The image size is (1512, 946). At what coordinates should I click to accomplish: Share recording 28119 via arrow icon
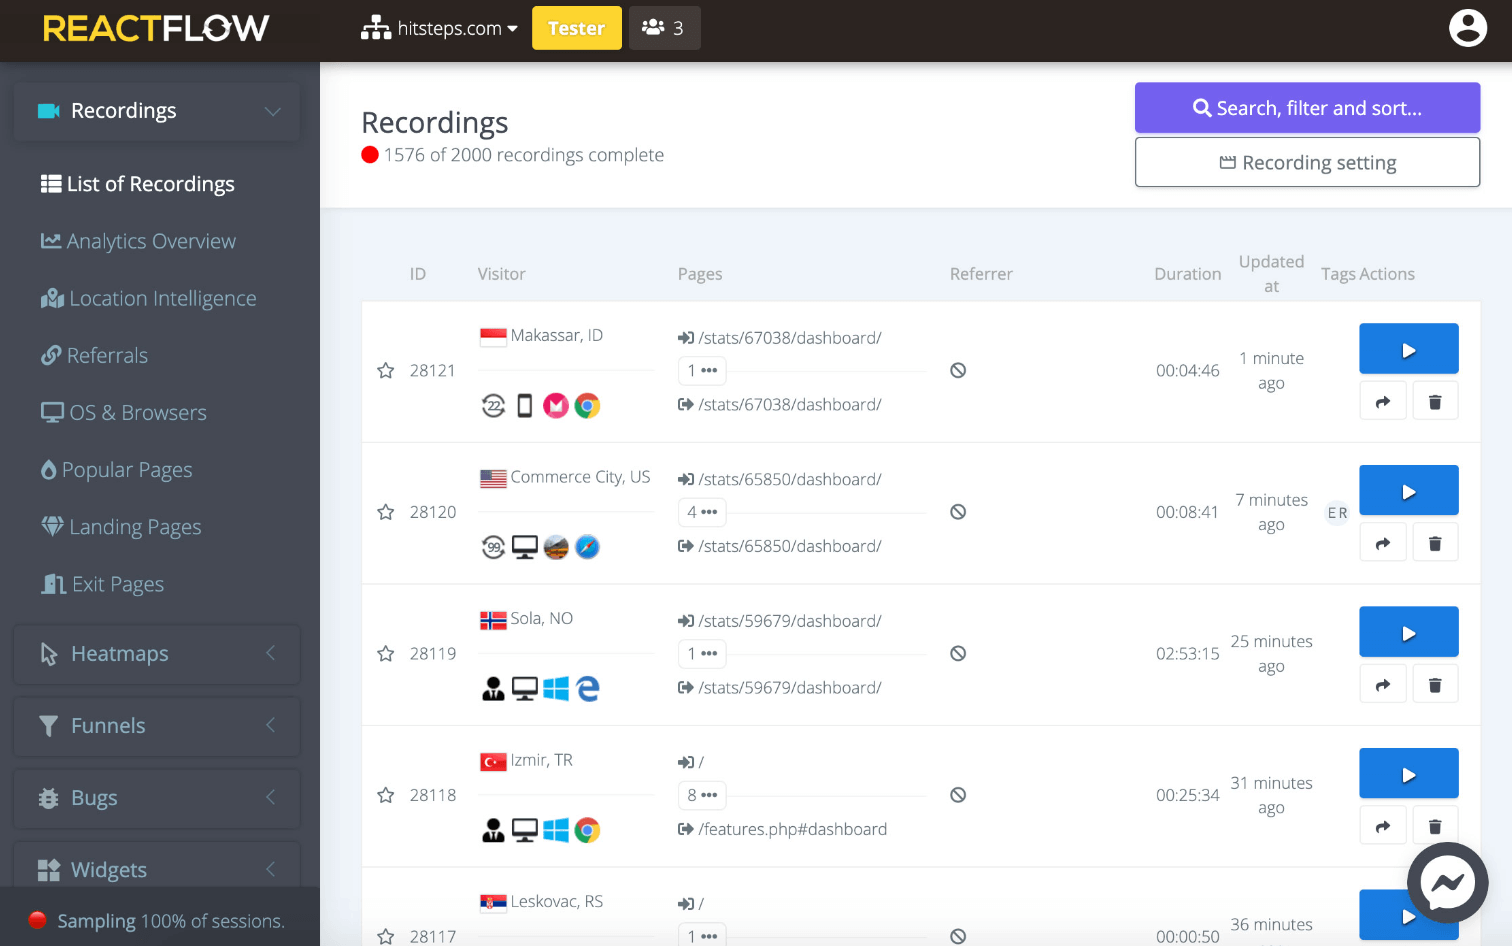coord(1383,685)
